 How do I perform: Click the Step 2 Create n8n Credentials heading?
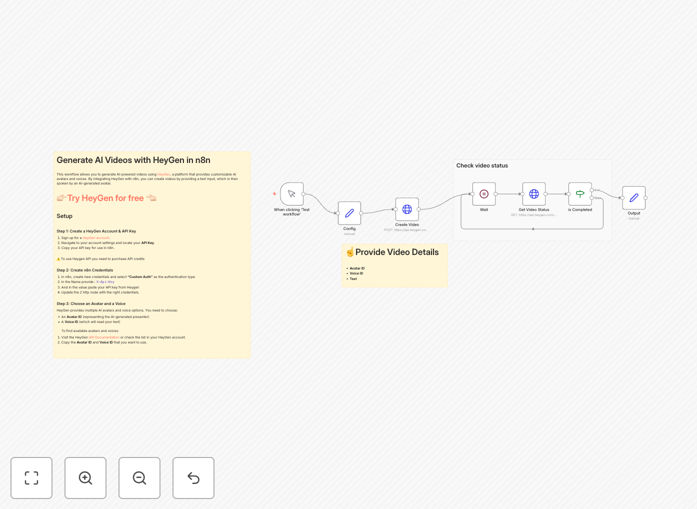[85, 270]
